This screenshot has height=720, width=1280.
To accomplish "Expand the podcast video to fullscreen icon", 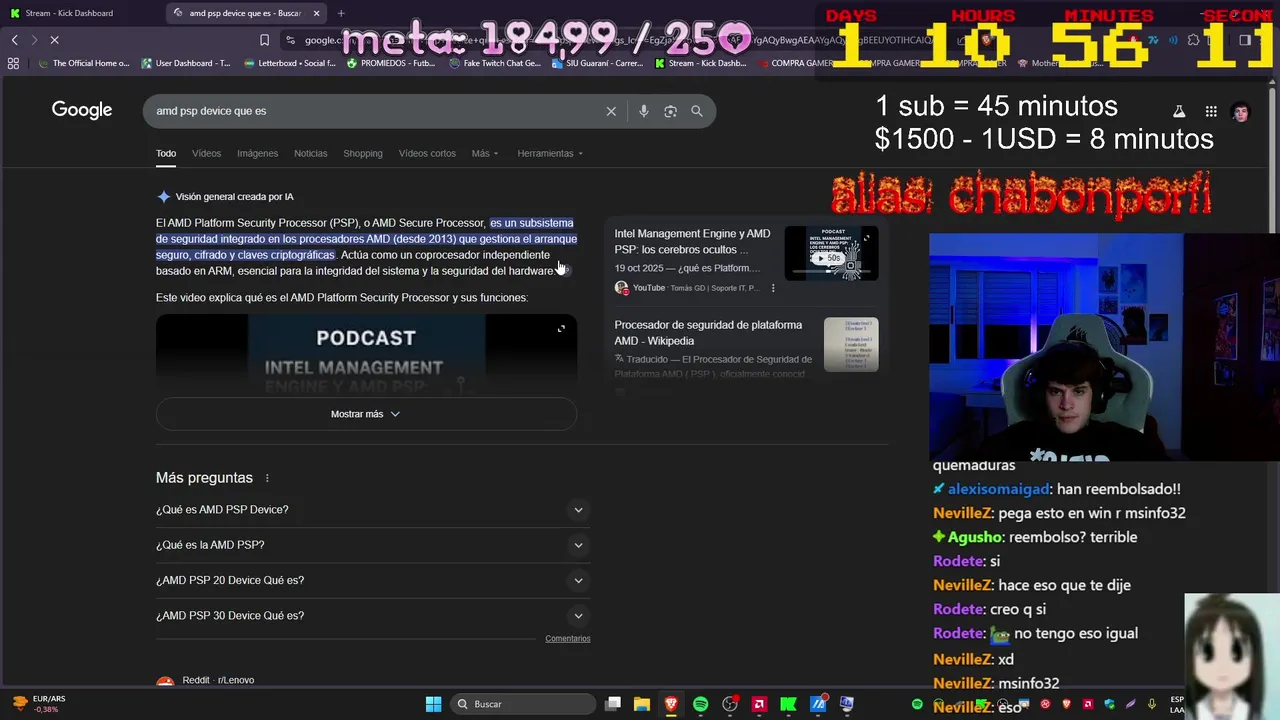I will (x=561, y=329).
